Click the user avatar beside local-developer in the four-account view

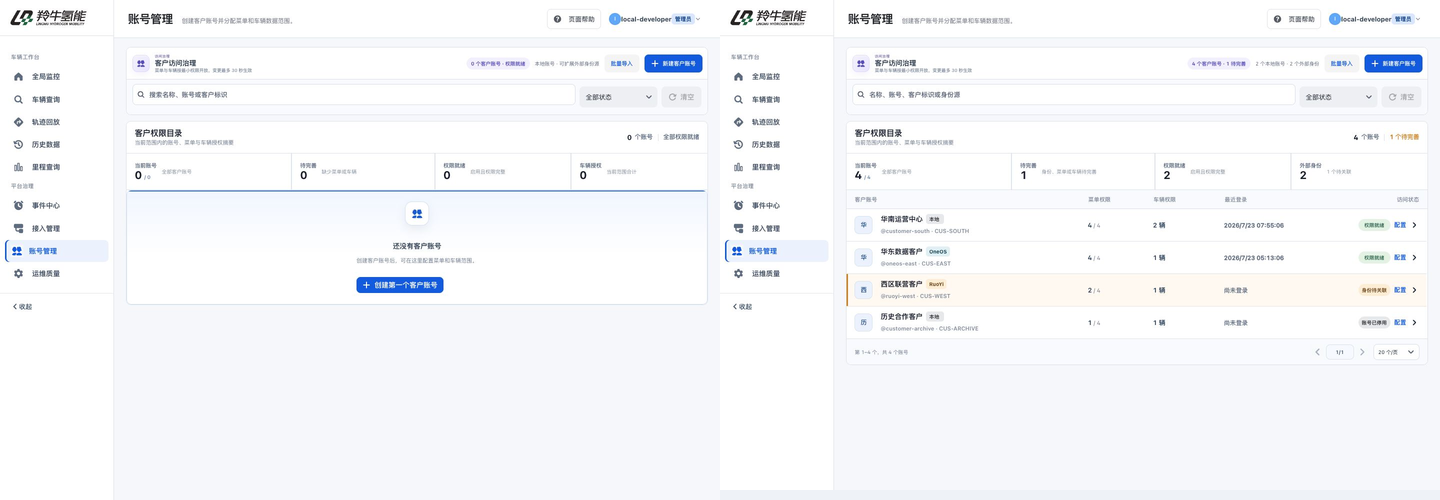pyautogui.click(x=1334, y=19)
